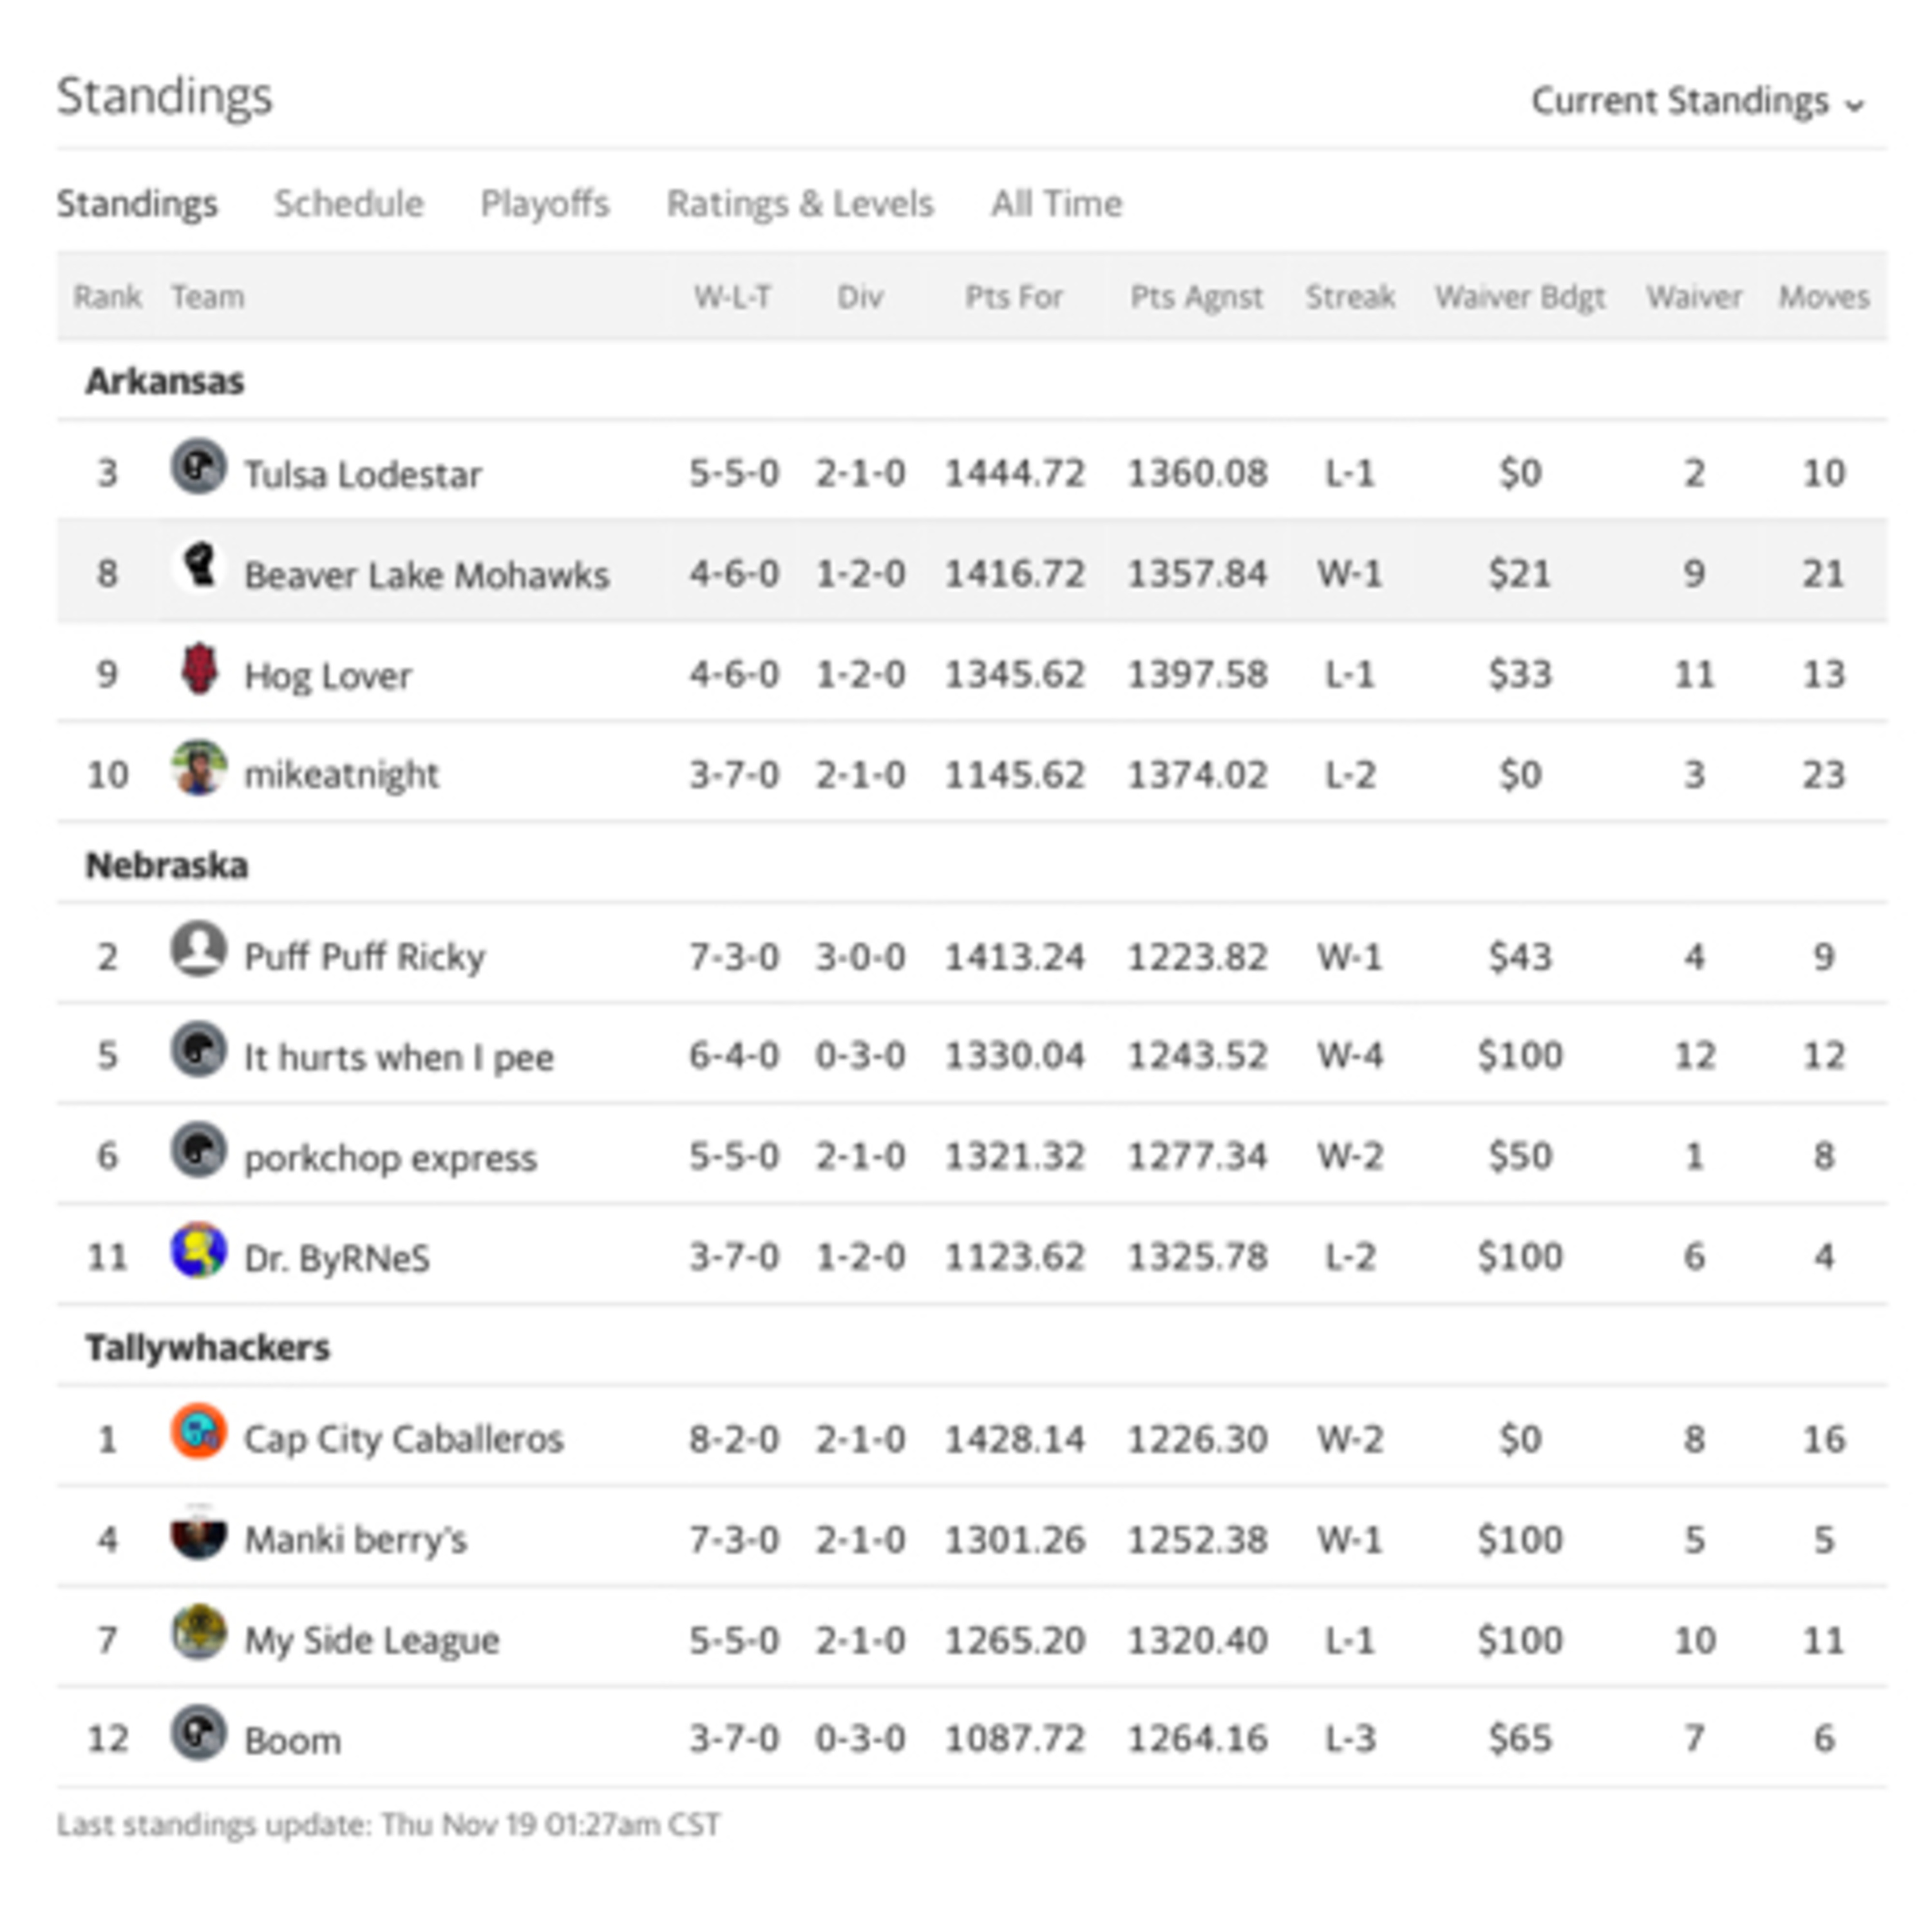The width and height of the screenshot is (1932, 1932).
Task: Click Hog Lover's red razorback avatar
Action: tap(198, 668)
